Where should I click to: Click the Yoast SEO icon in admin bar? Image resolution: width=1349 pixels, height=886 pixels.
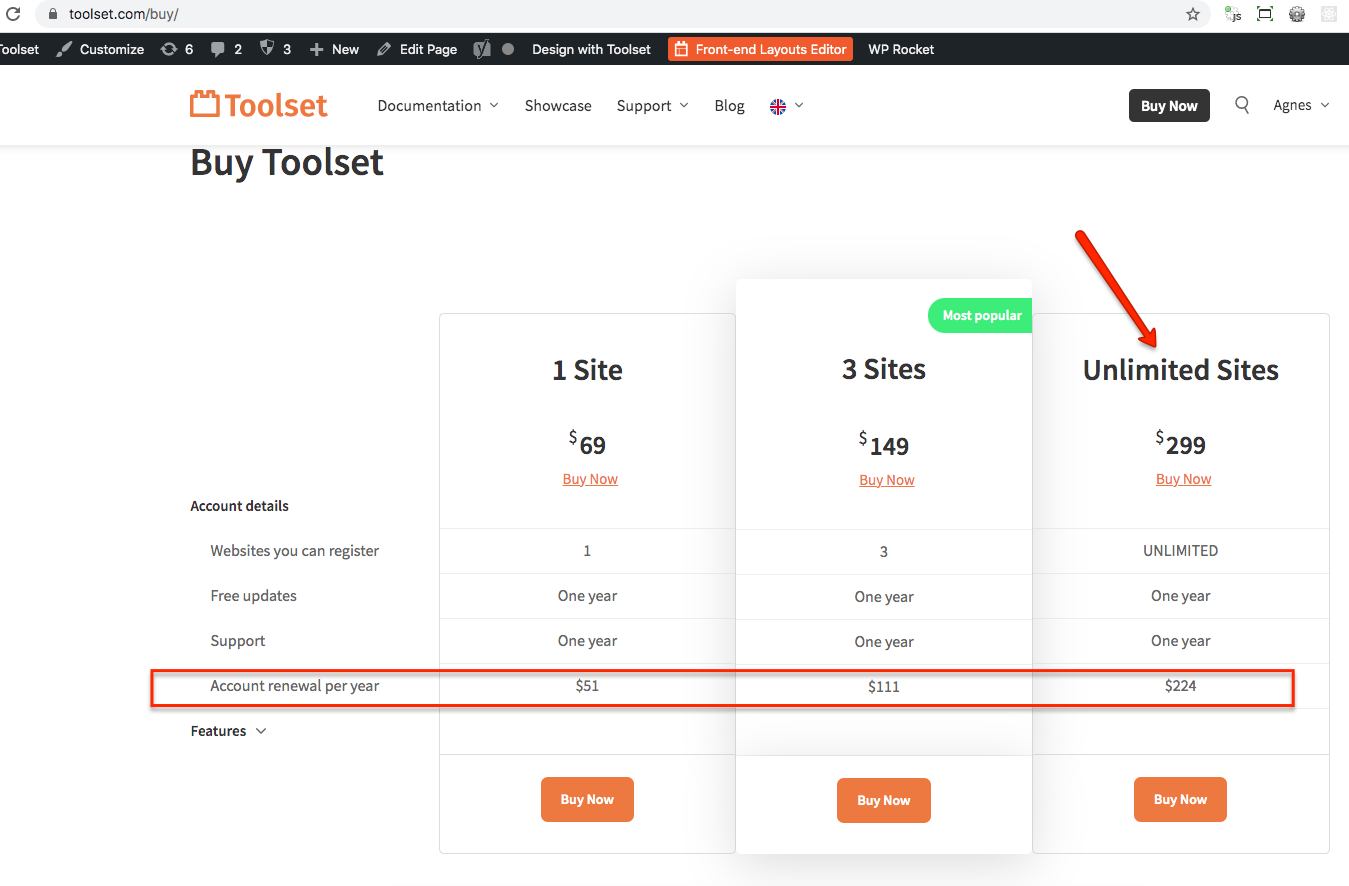point(482,49)
